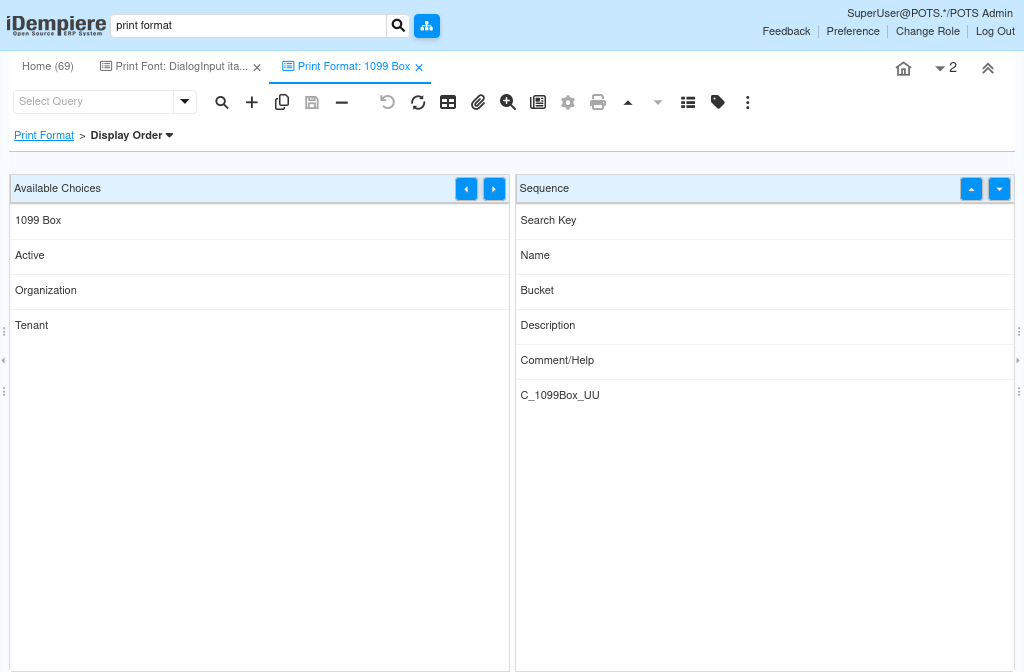This screenshot has width=1024, height=672.
Task: Close the Print Font tab
Action: pos(257,67)
